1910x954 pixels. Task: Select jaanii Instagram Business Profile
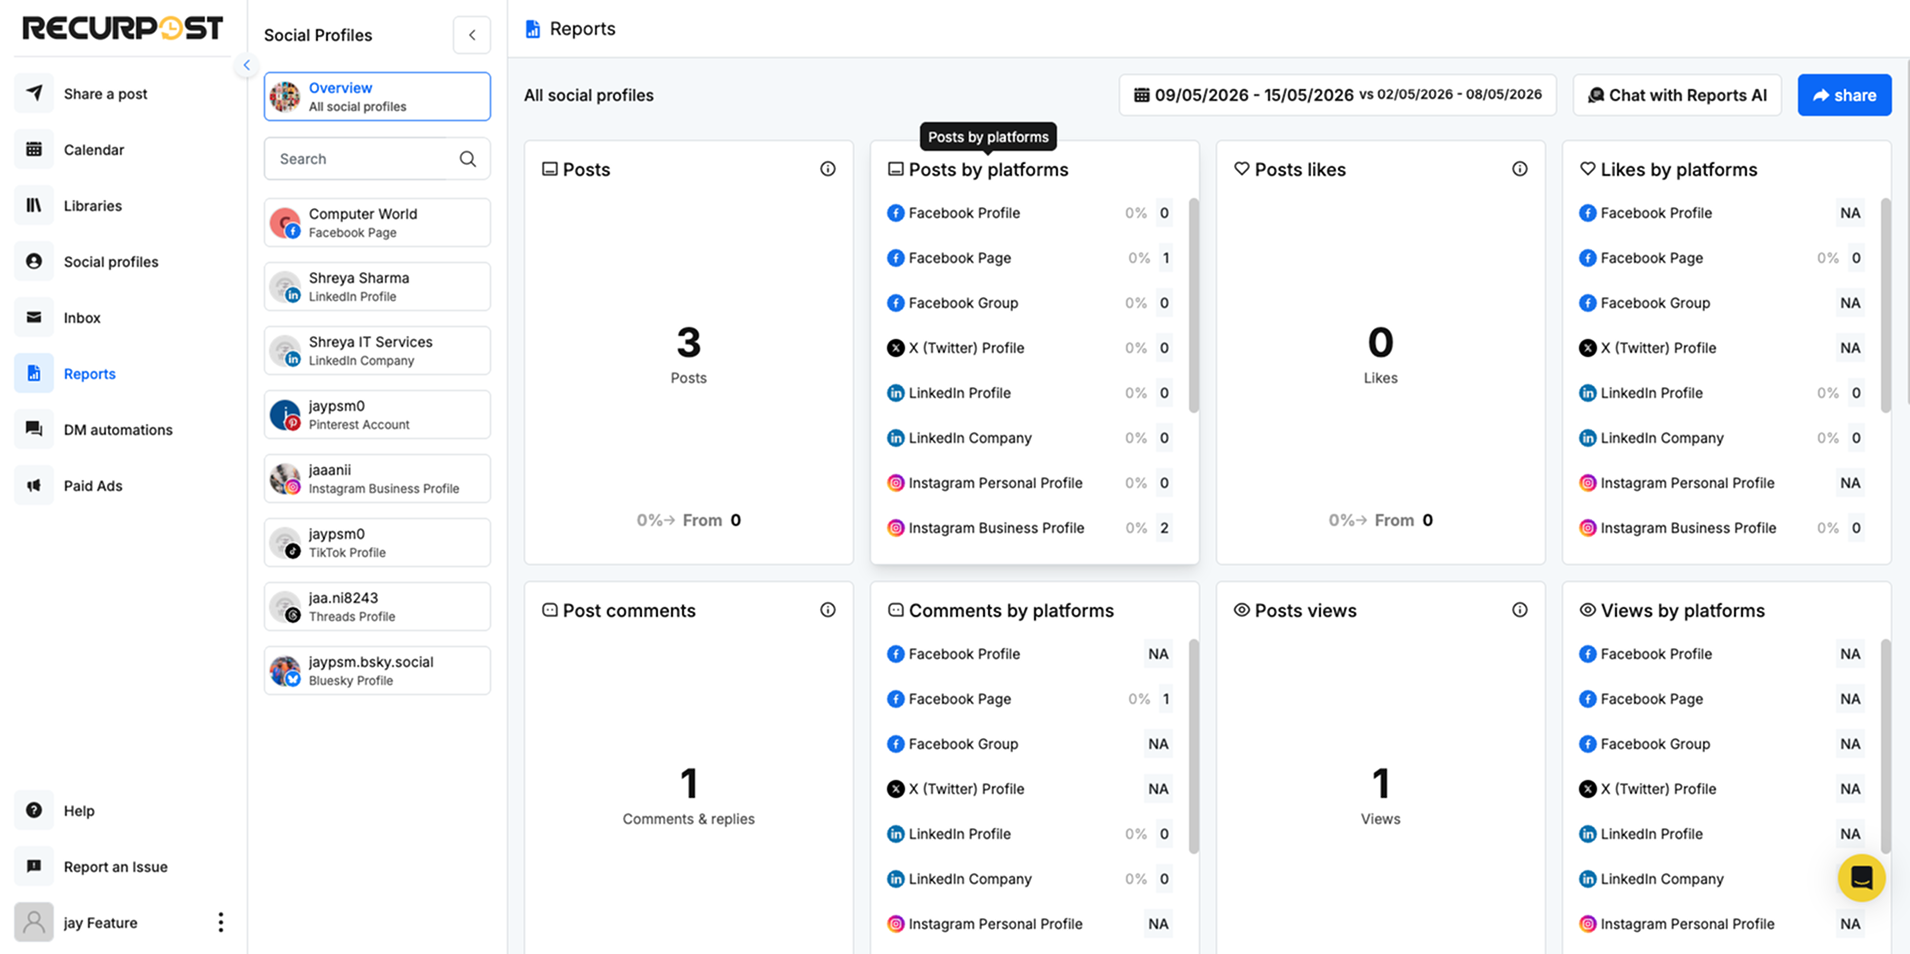(377, 479)
